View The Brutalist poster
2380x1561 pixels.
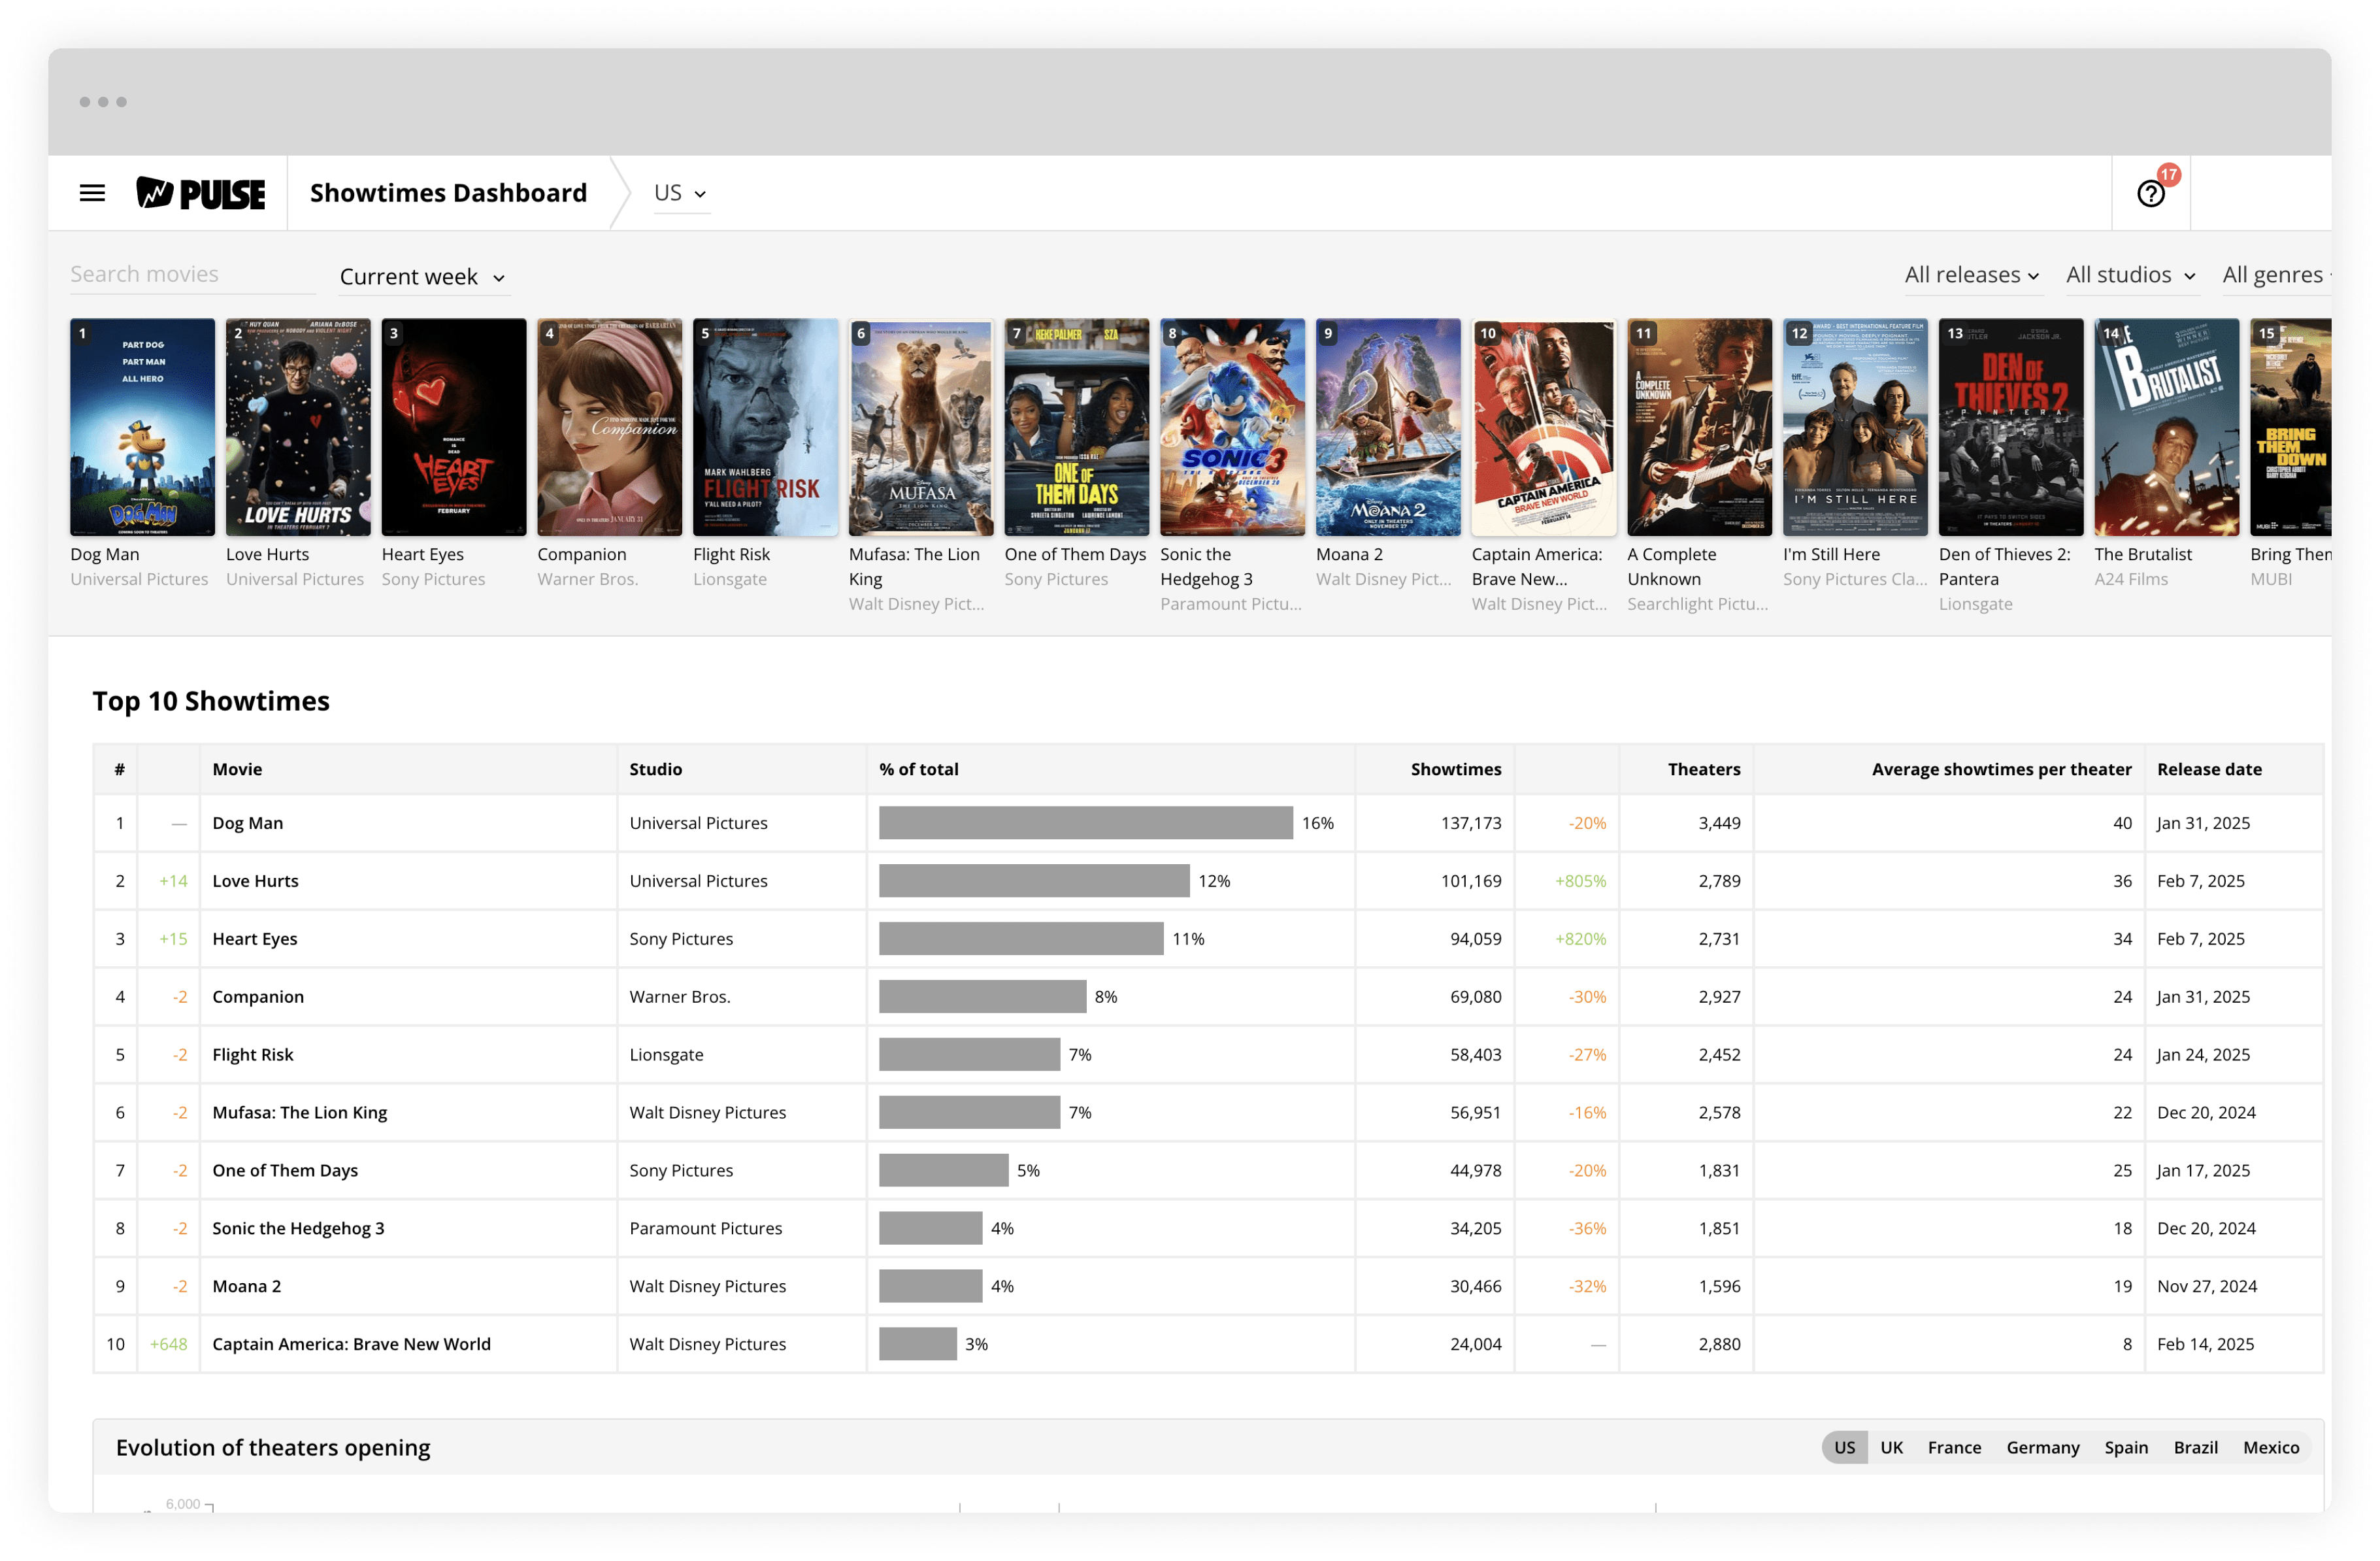tap(2165, 427)
